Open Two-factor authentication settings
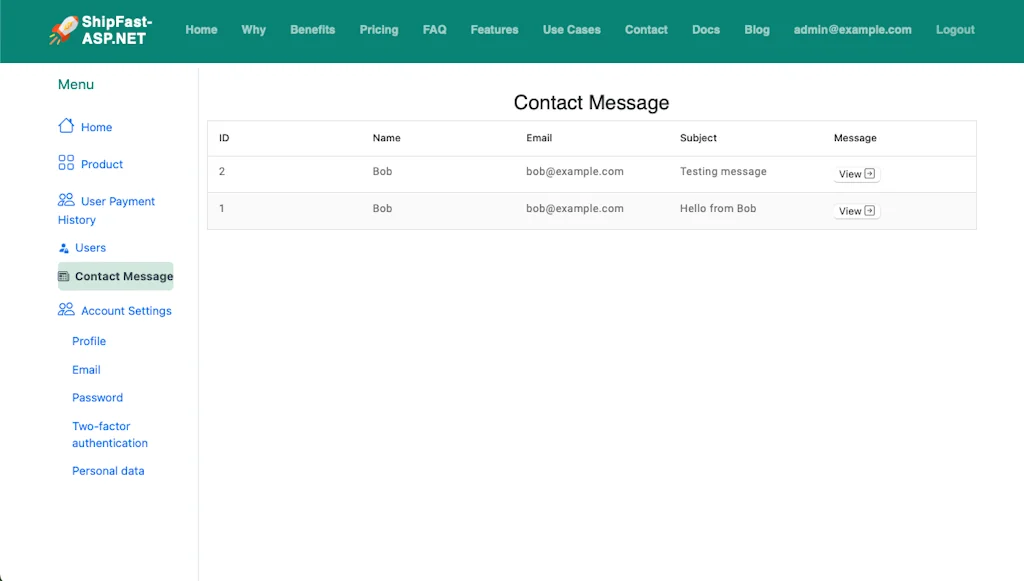 tap(109, 434)
